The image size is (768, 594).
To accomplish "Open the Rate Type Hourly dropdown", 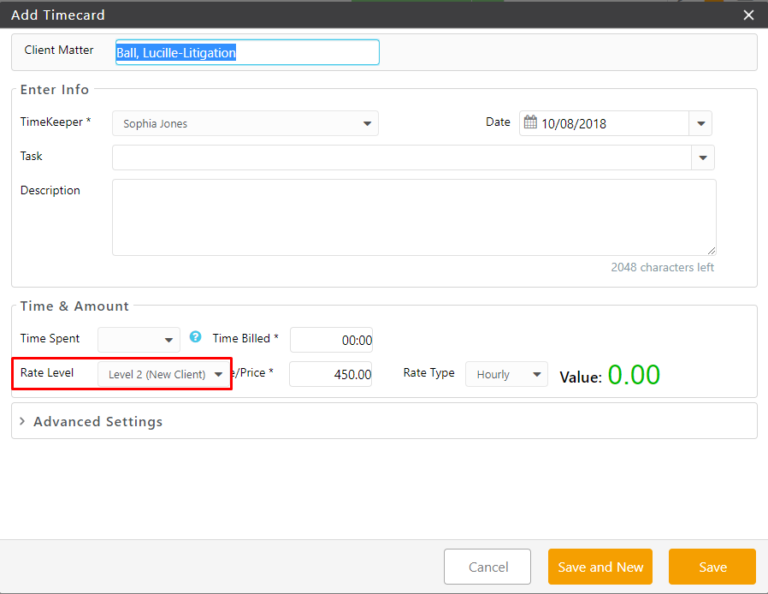I will [x=506, y=374].
